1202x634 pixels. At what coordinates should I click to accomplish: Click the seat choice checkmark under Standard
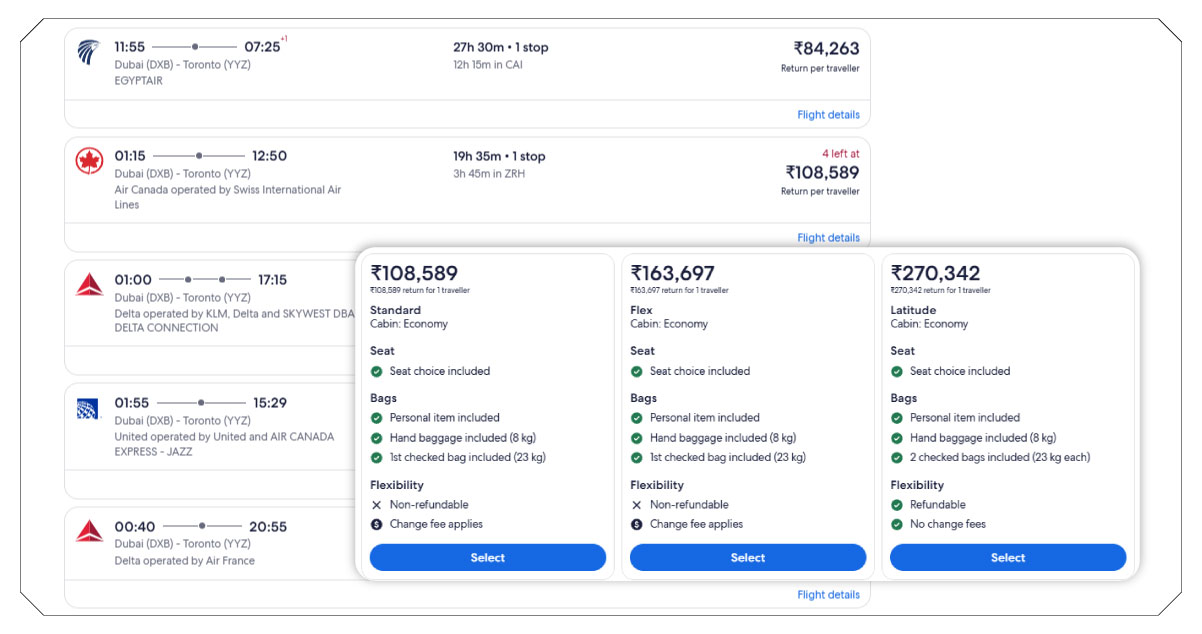click(377, 371)
